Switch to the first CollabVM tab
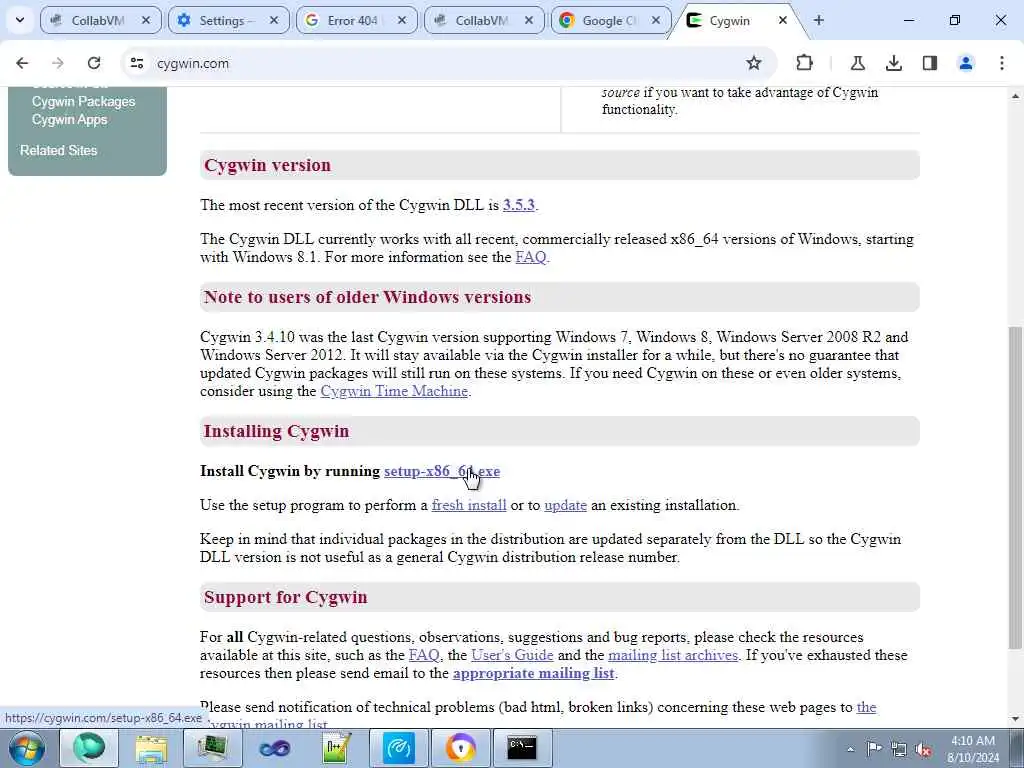The height and width of the screenshot is (768, 1024). [99, 20]
